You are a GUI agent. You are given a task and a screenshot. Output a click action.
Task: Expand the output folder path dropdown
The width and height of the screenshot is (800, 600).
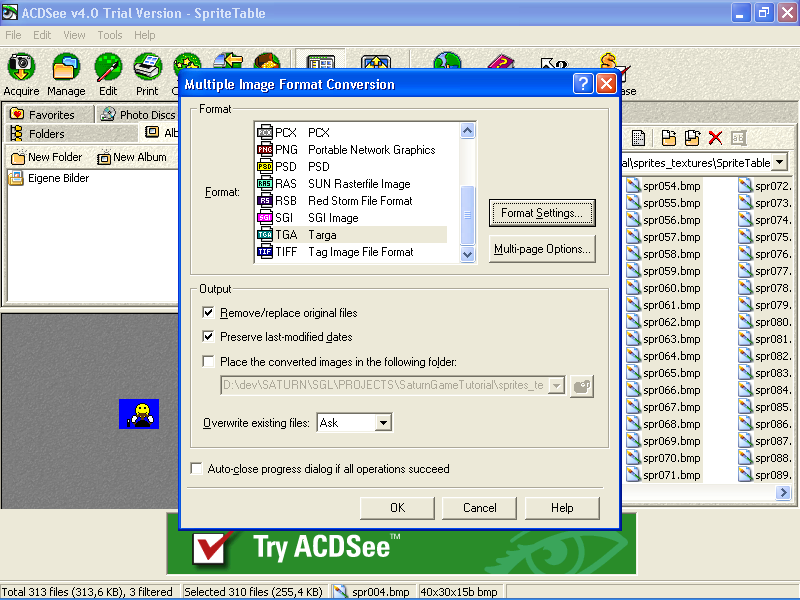556,386
